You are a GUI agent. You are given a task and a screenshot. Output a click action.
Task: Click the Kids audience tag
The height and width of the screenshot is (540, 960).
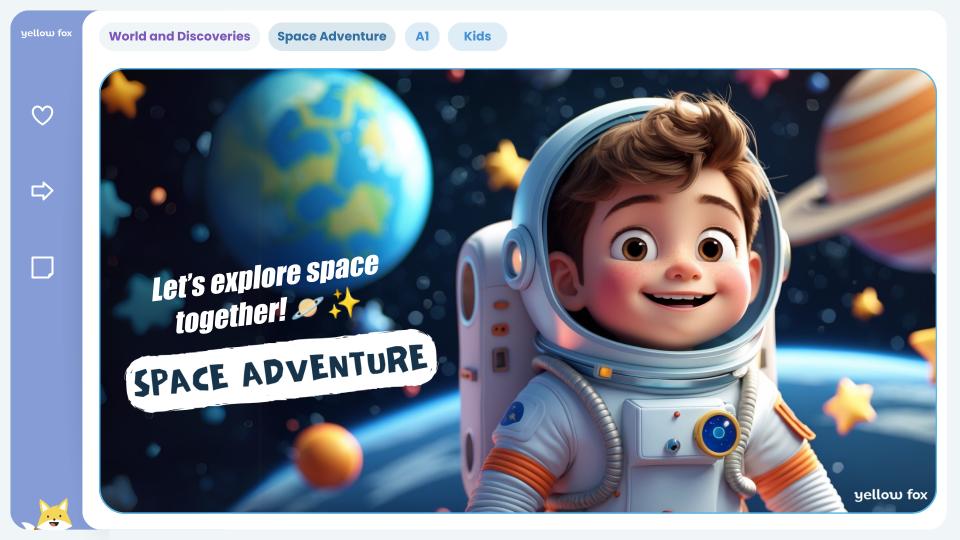click(x=478, y=36)
